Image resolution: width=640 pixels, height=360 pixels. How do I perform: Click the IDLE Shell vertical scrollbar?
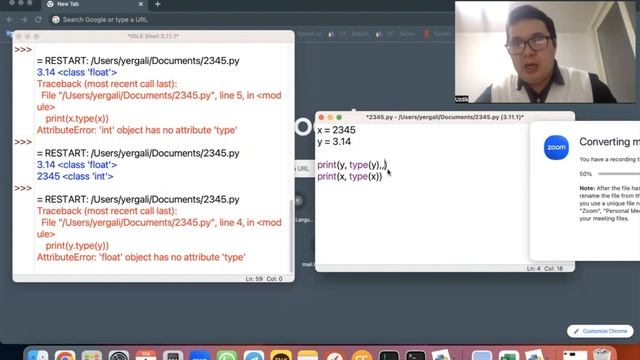click(291, 236)
